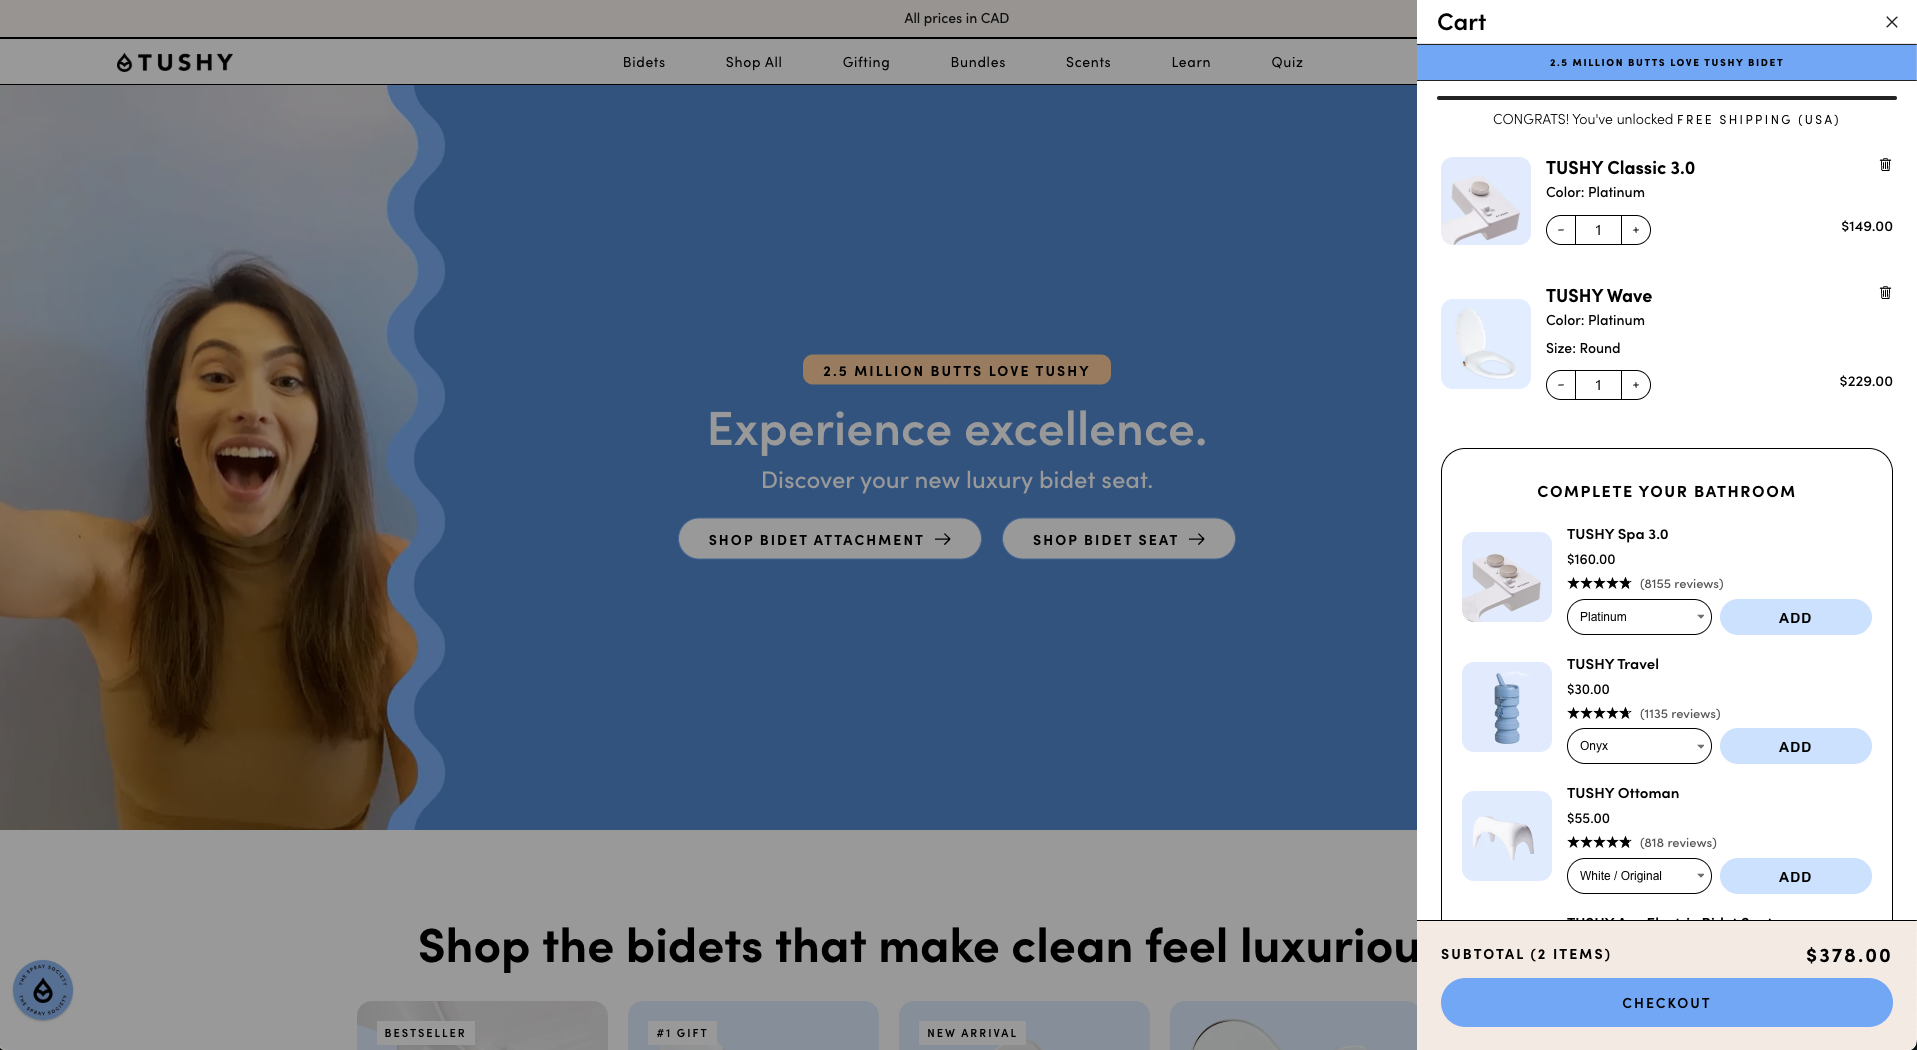The image size is (1917, 1050).
Task: Proceed with the Checkout button
Action: coord(1666,1003)
